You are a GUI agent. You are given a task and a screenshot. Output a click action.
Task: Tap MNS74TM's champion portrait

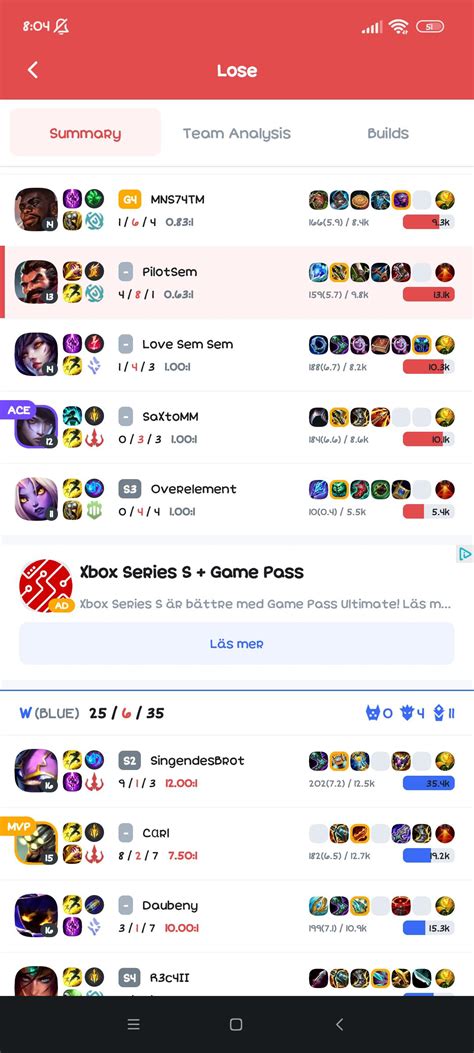pyautogui.click(x=36, y=209)
